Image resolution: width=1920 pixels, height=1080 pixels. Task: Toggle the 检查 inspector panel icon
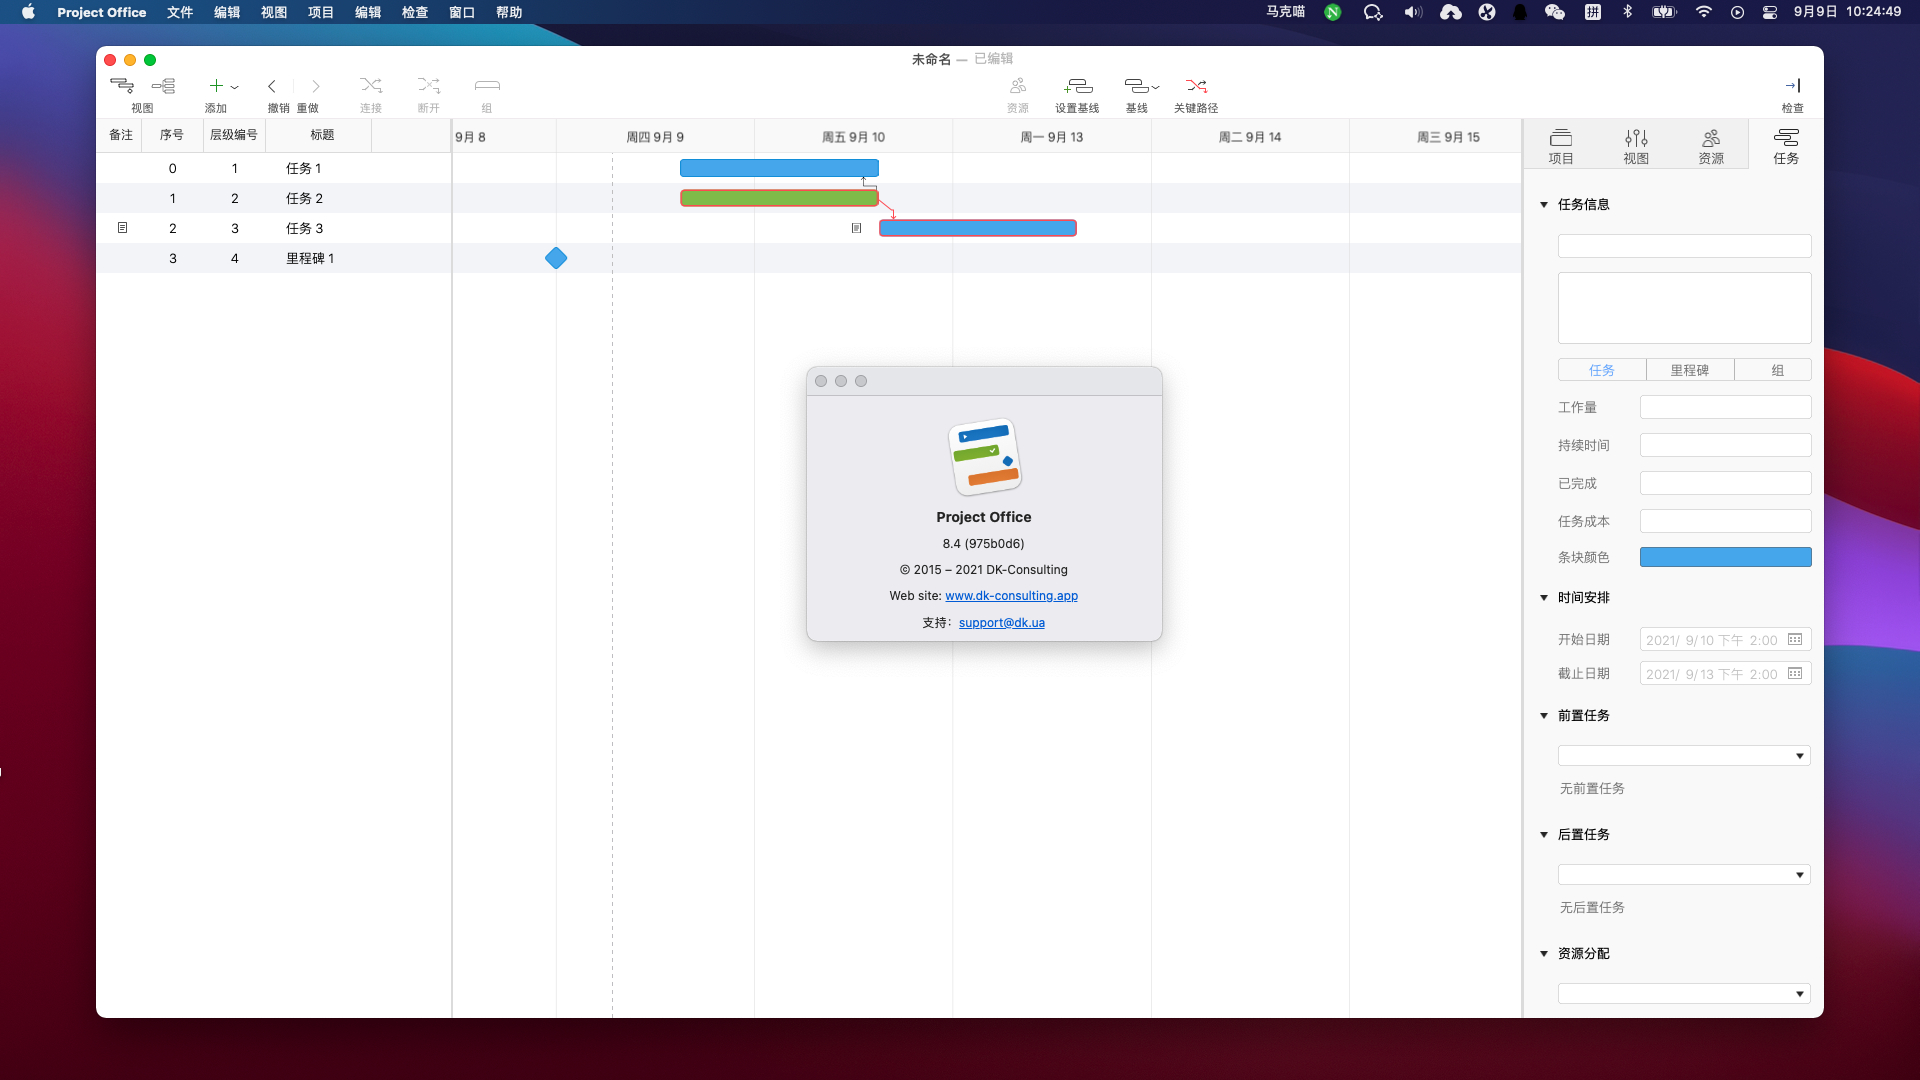[1793, 86]
